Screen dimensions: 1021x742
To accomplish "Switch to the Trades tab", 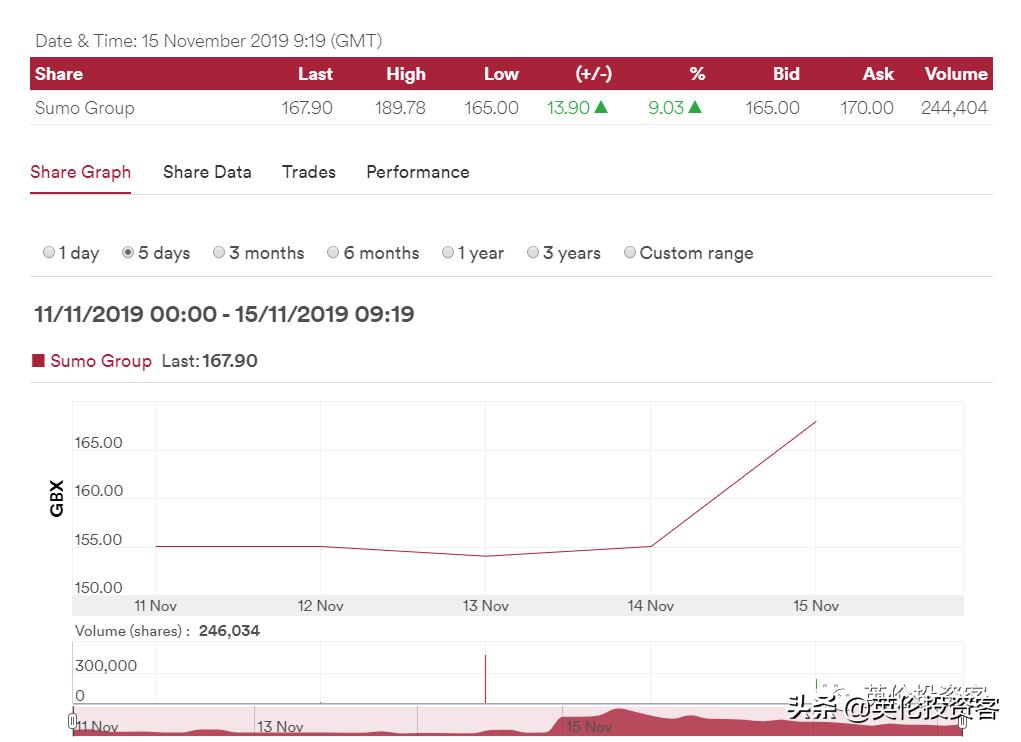I will [x=309, y=172].
